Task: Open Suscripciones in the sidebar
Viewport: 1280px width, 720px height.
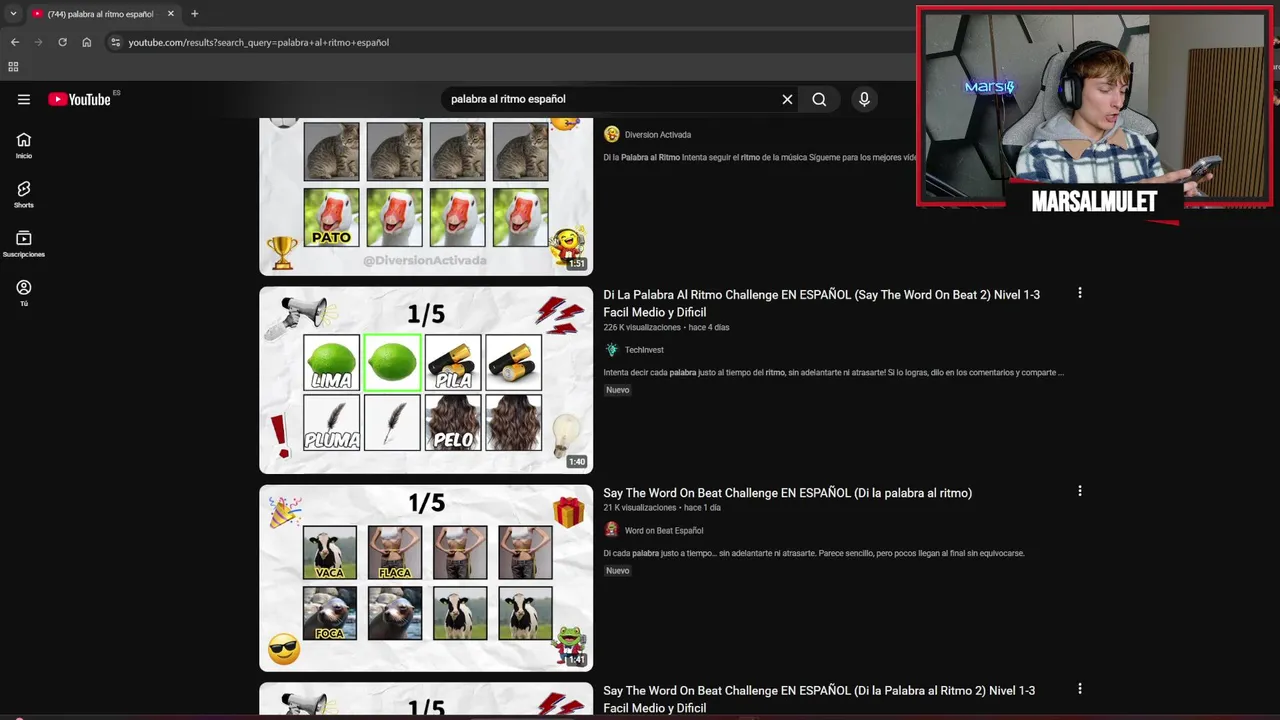Action: tap(24, 243)
